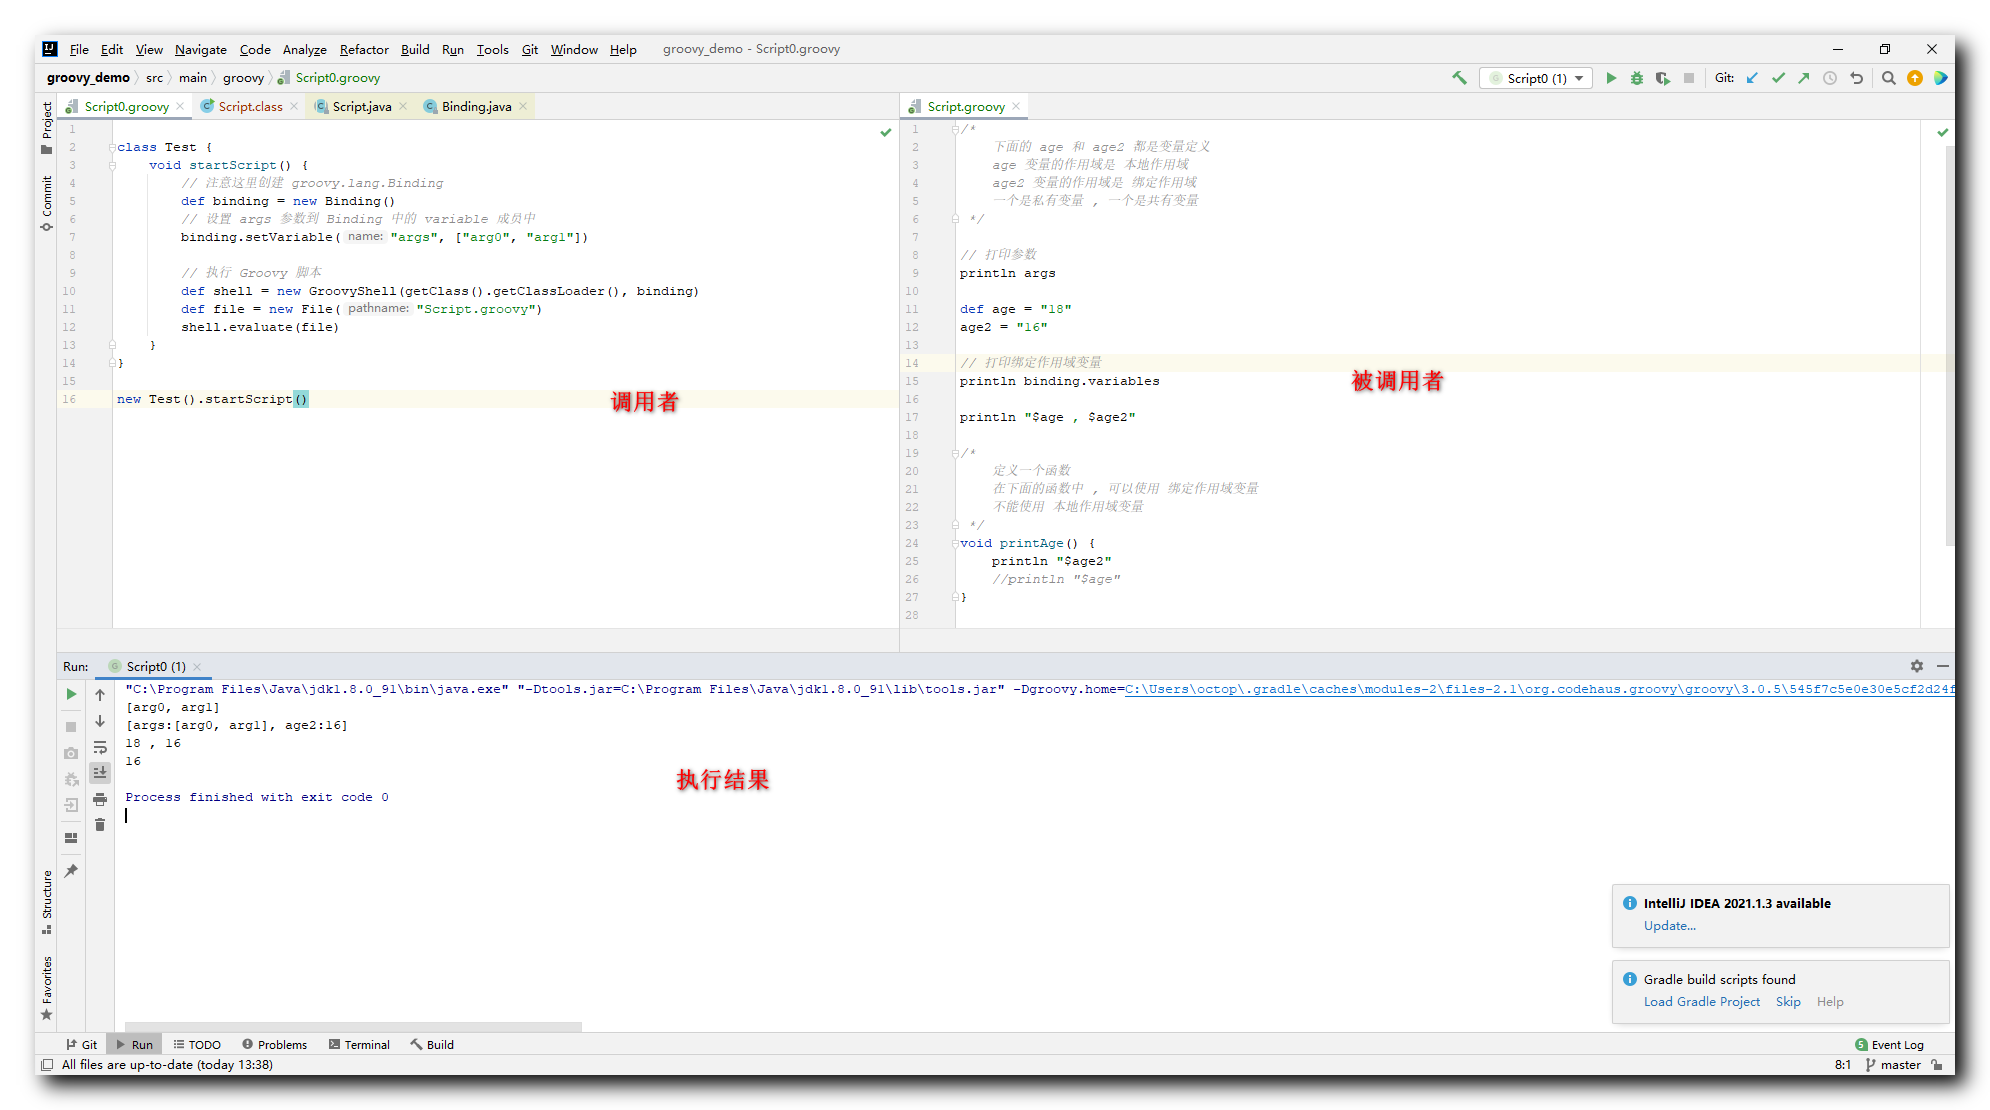Image resolution: width=1990 pixels, height=1110 pixels.
Task: Toggle Soft-Wrap in the Run console
Action: tap(100, 747)
